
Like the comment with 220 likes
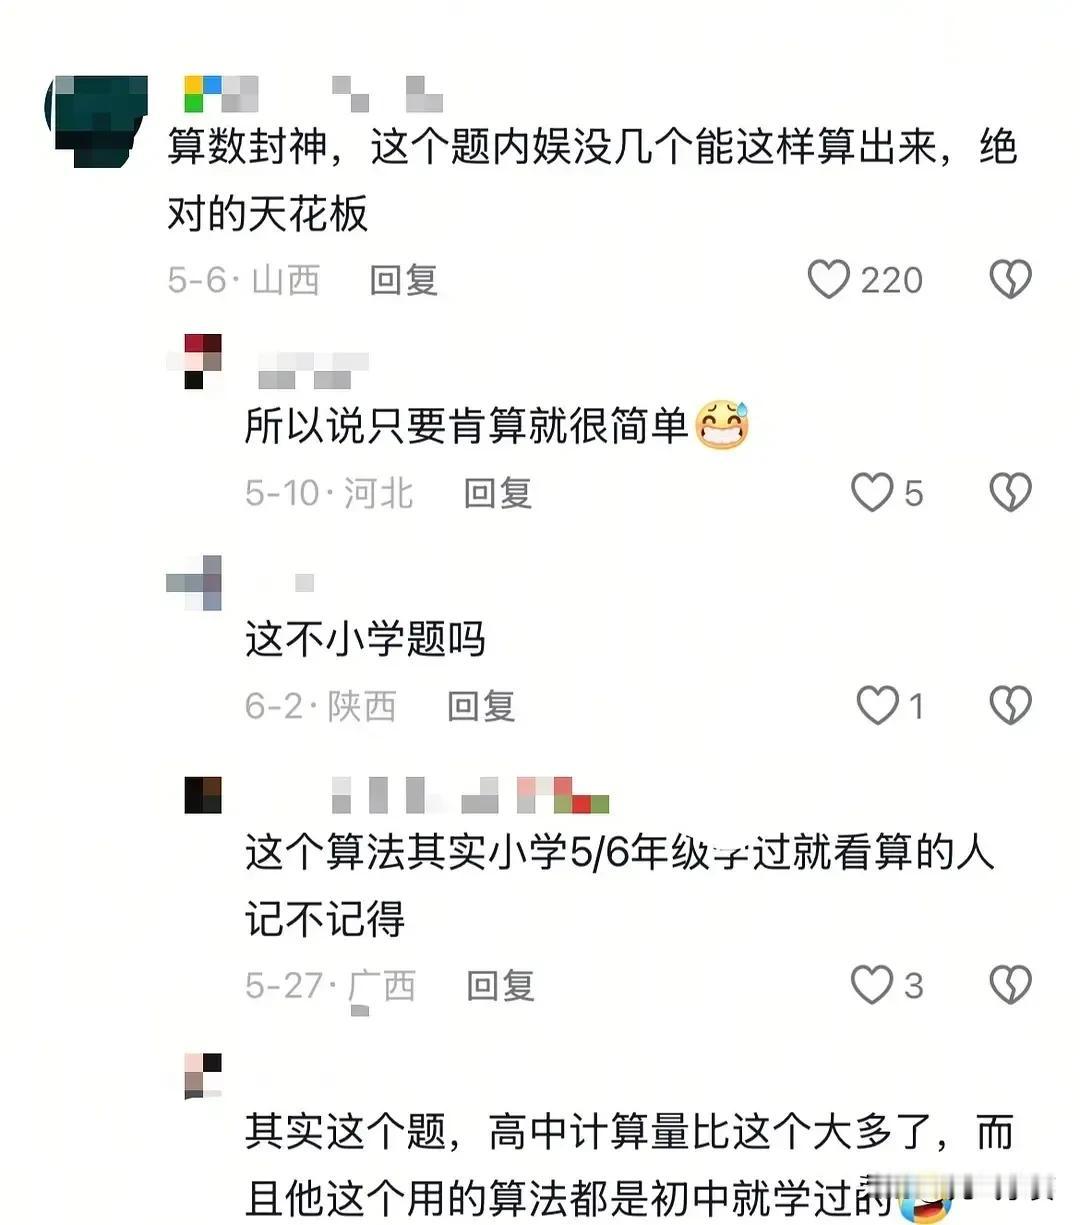point(828,280)
